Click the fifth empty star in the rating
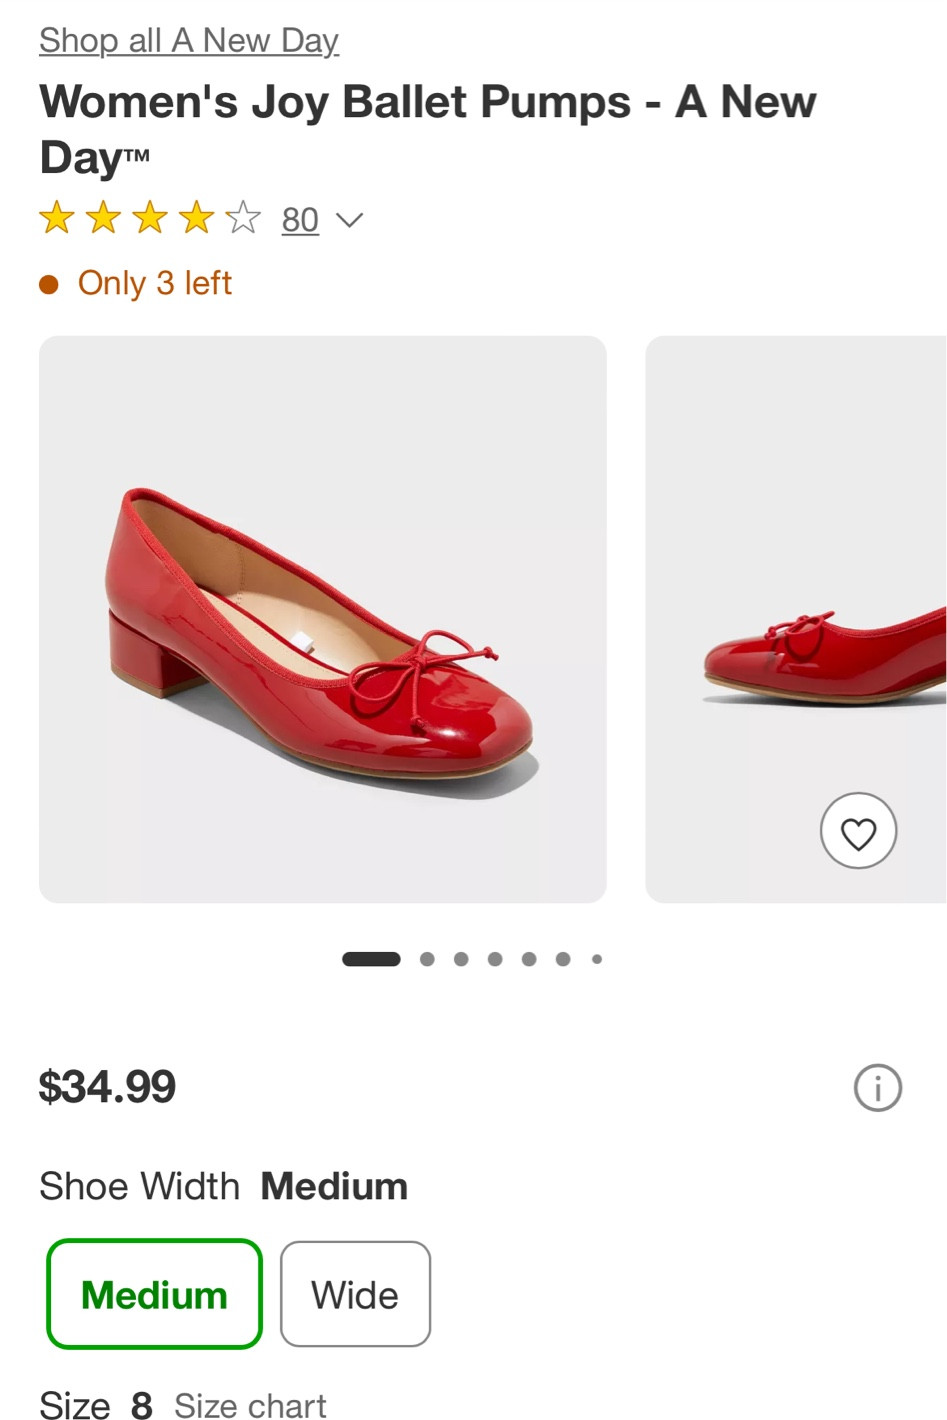The image size is (947, 1420). point(241,218)
